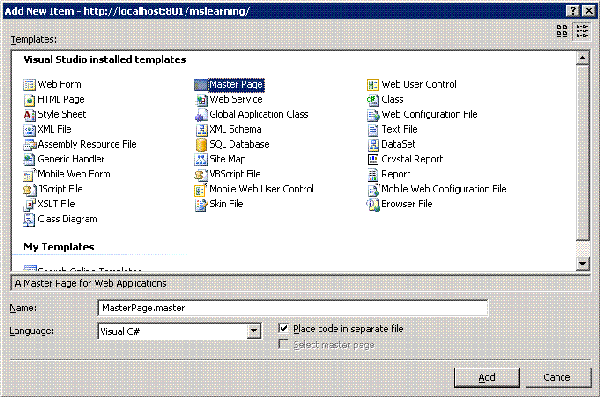Select the XSLT File template icon
The width and height of the screenshot is (600, 397).
29,204
